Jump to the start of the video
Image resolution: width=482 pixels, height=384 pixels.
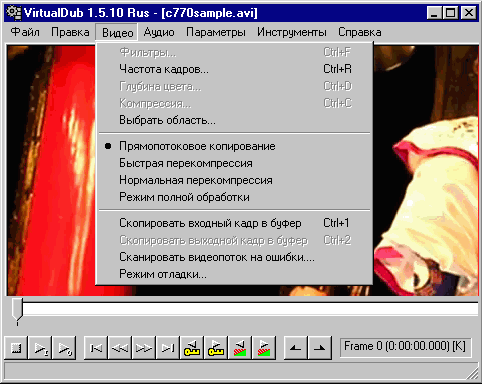pos(96,348)
